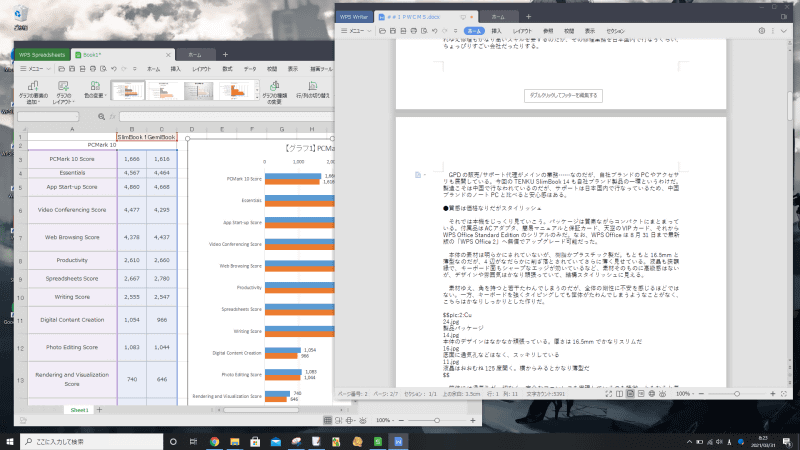Viewport: 800px width, 450px height.
Task: Open chart quick layout in ribbon
Action: 63,92
